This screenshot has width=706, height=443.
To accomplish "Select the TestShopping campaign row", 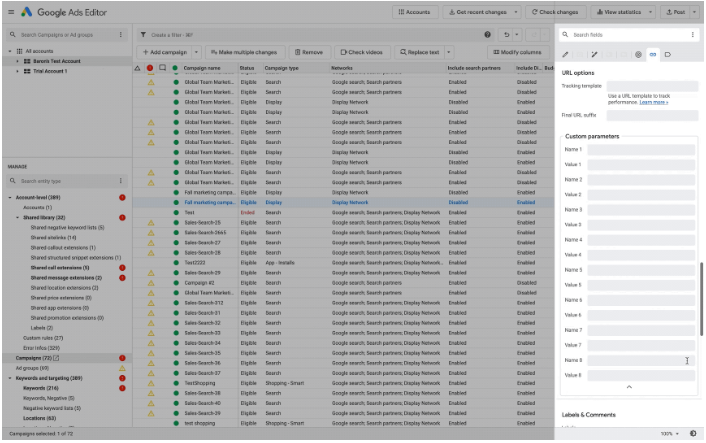I will pyautogui.click(x=344, y=383).
